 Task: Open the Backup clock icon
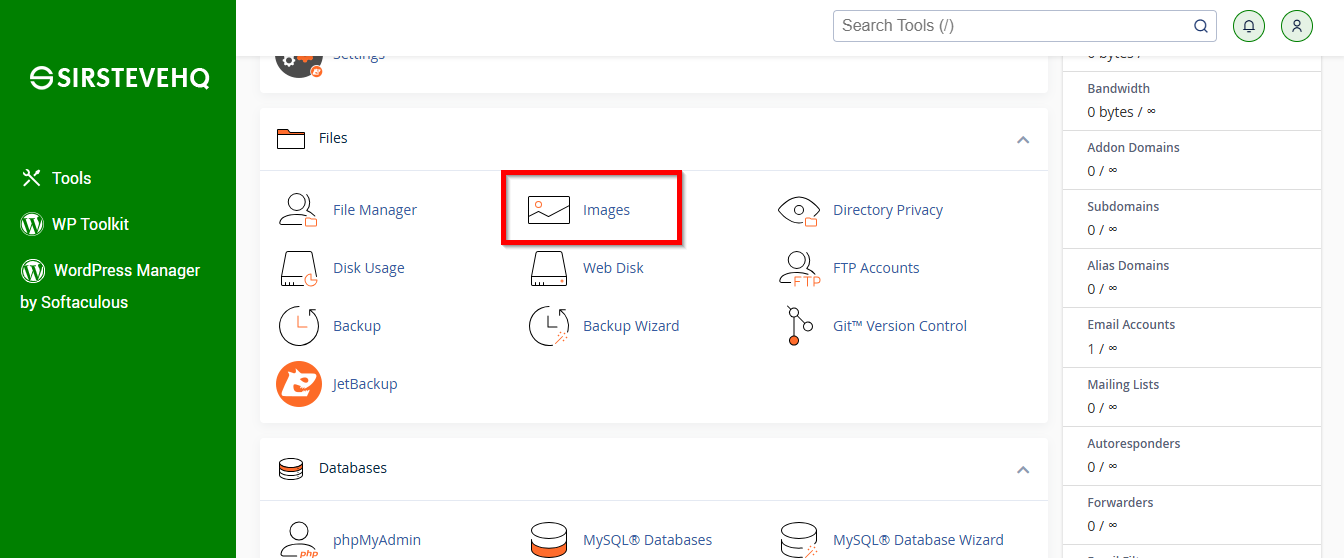pyautogui.click(x=298, y=326)
